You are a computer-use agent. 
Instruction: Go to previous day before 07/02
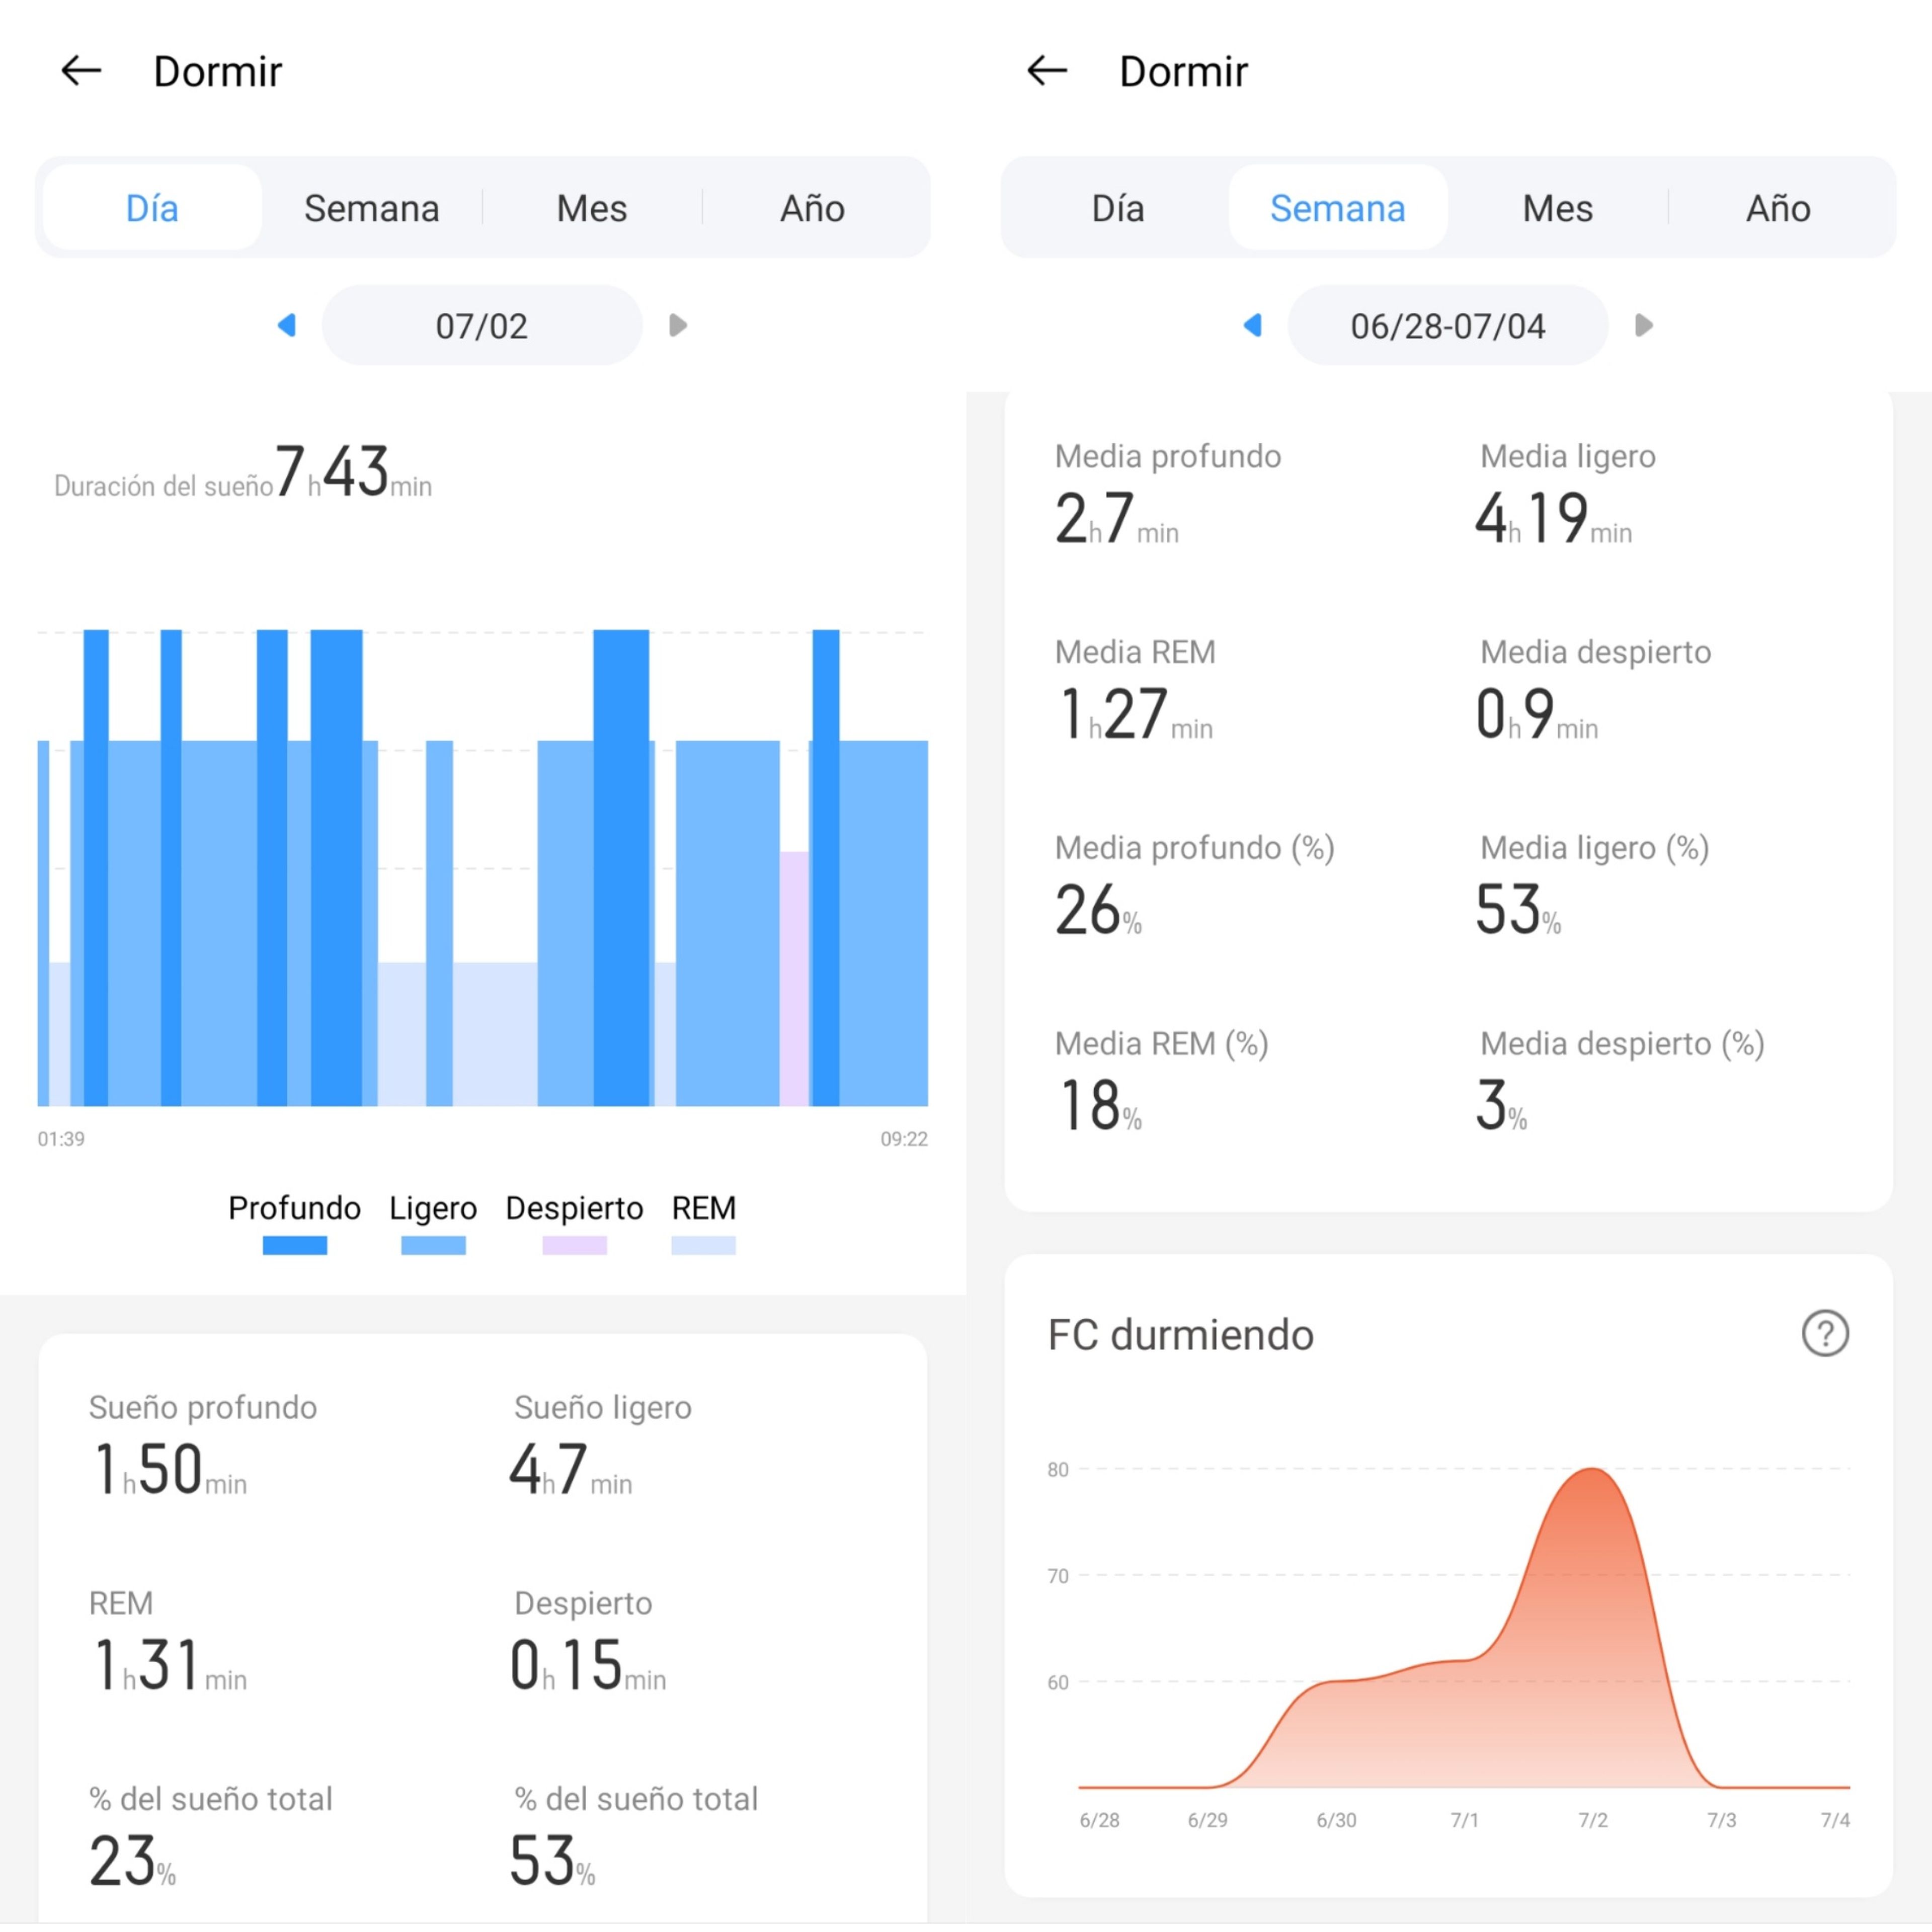(x=287, y=325)
